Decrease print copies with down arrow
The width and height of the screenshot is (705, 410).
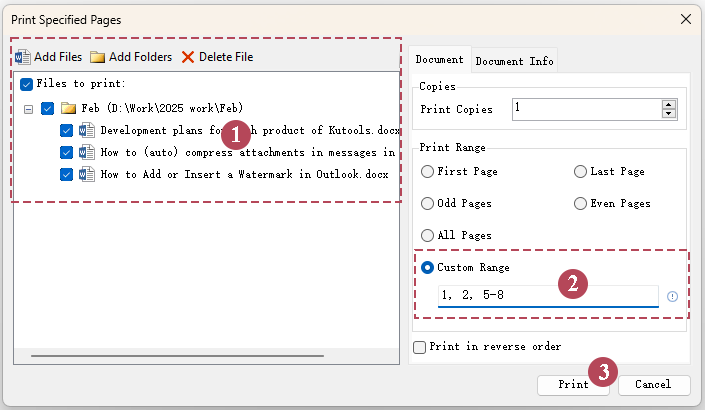coord(669,113)
